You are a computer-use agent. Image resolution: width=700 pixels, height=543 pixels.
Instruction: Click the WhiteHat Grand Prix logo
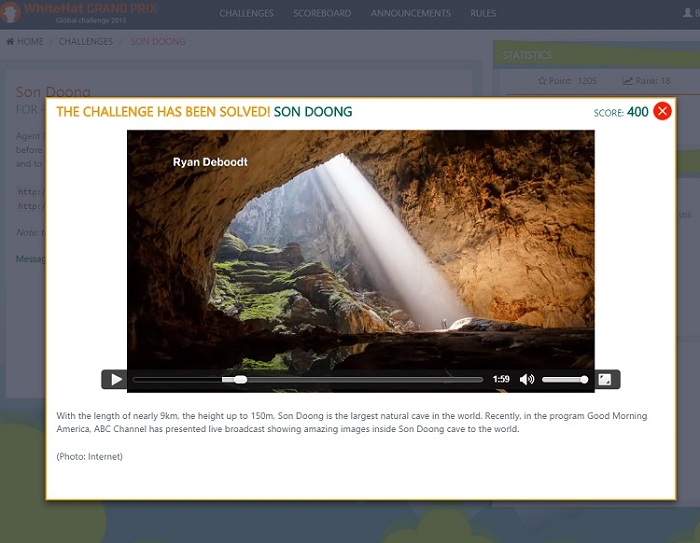[x=79, y=12]
